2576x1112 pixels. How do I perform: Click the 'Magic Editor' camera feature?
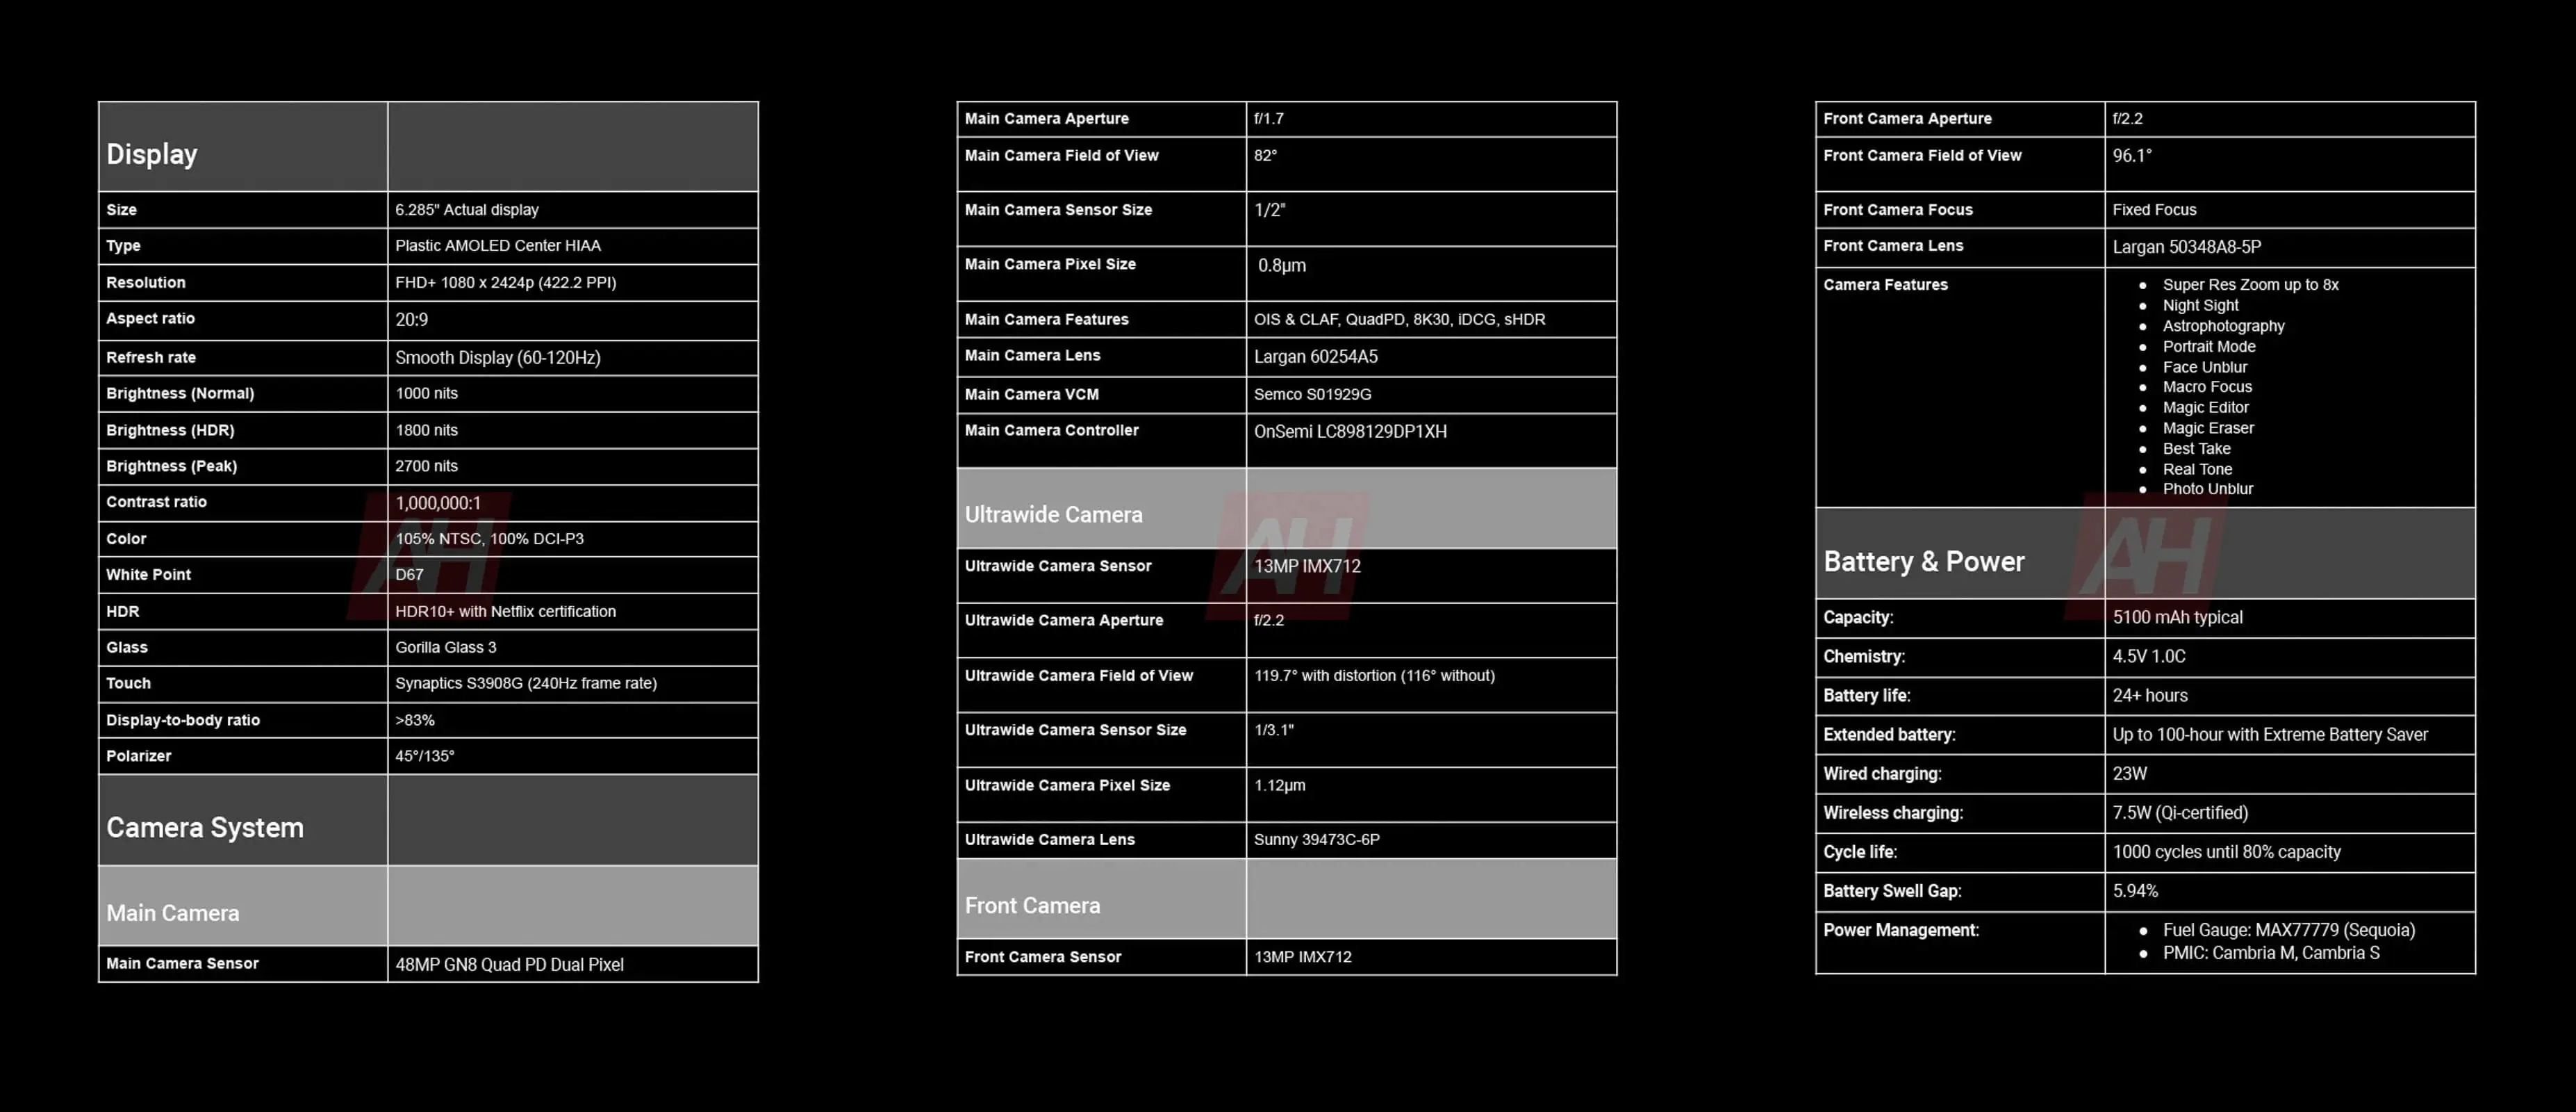pyautogui.click(x=2206, y=408)
